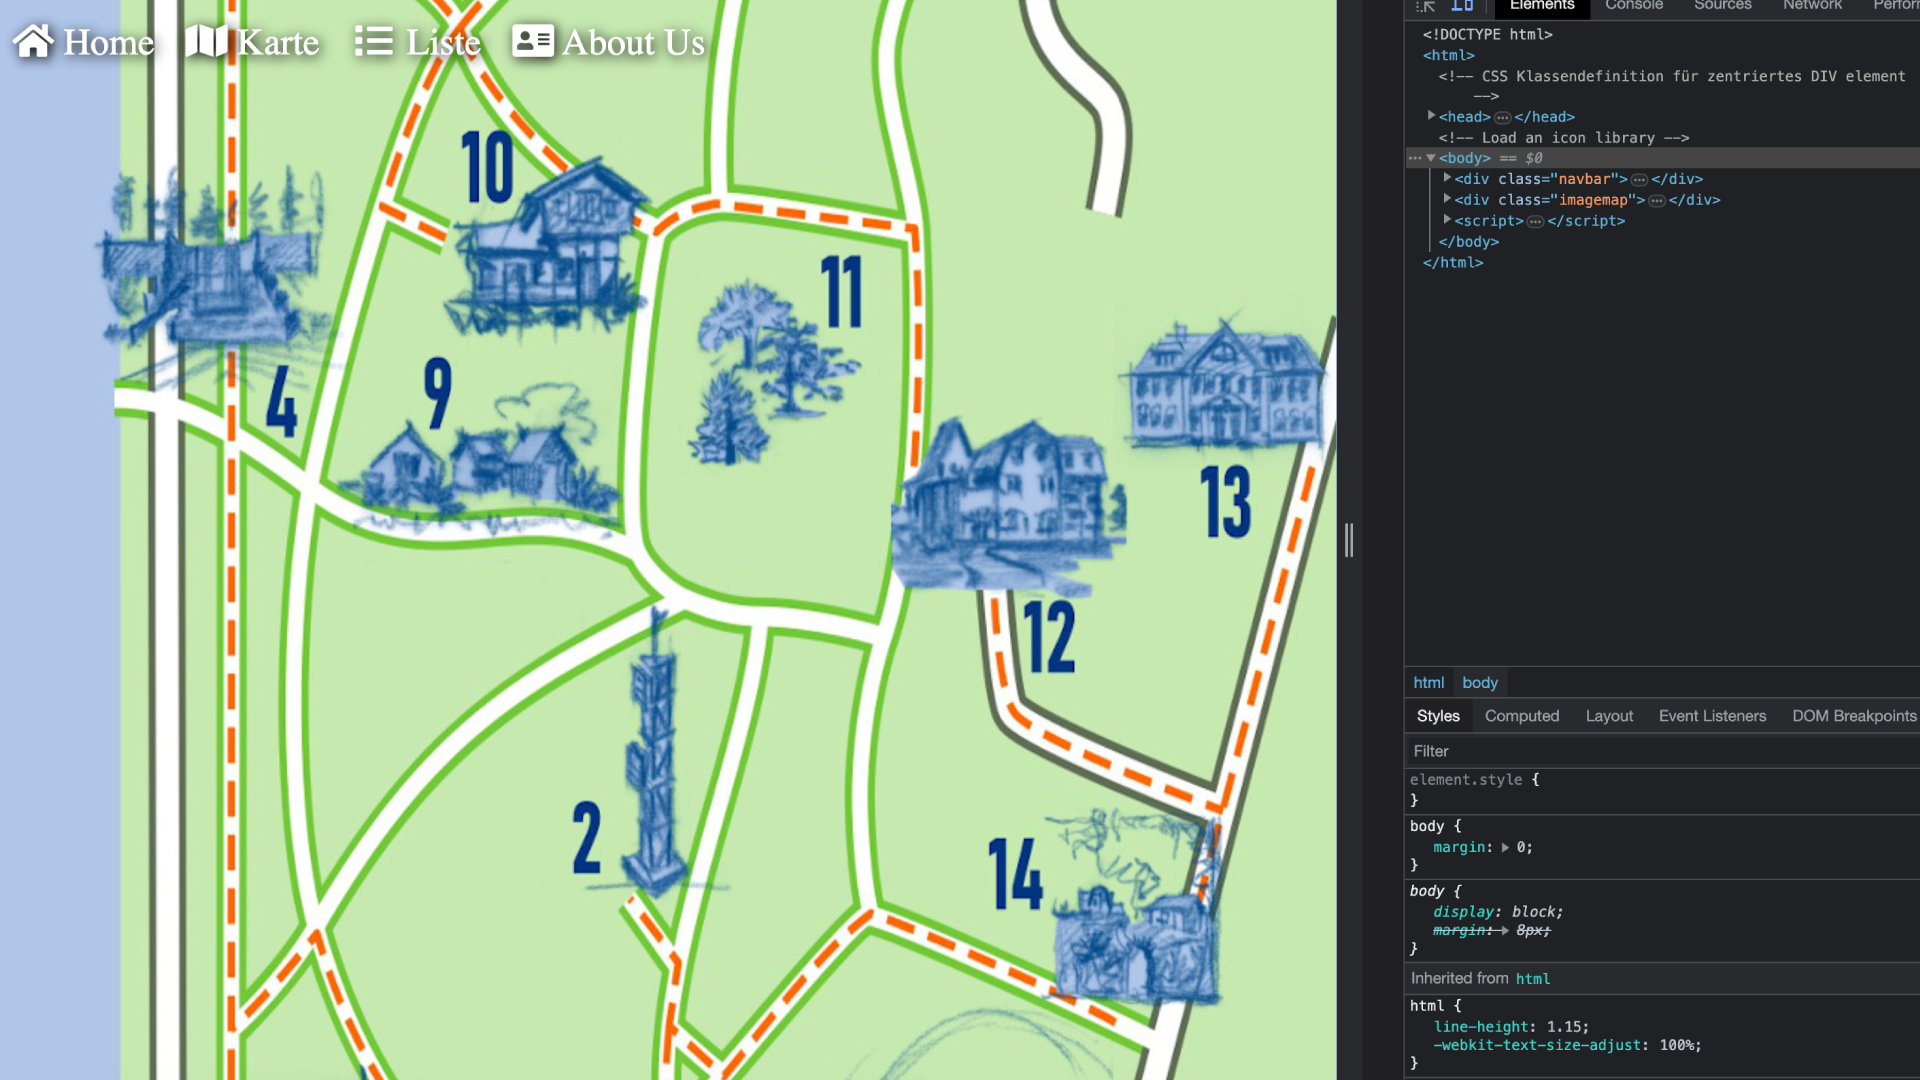Select the body breadcrumb
Image resolution: width=1920 pixels, height=1080 pixels.
pos(1480,682)
